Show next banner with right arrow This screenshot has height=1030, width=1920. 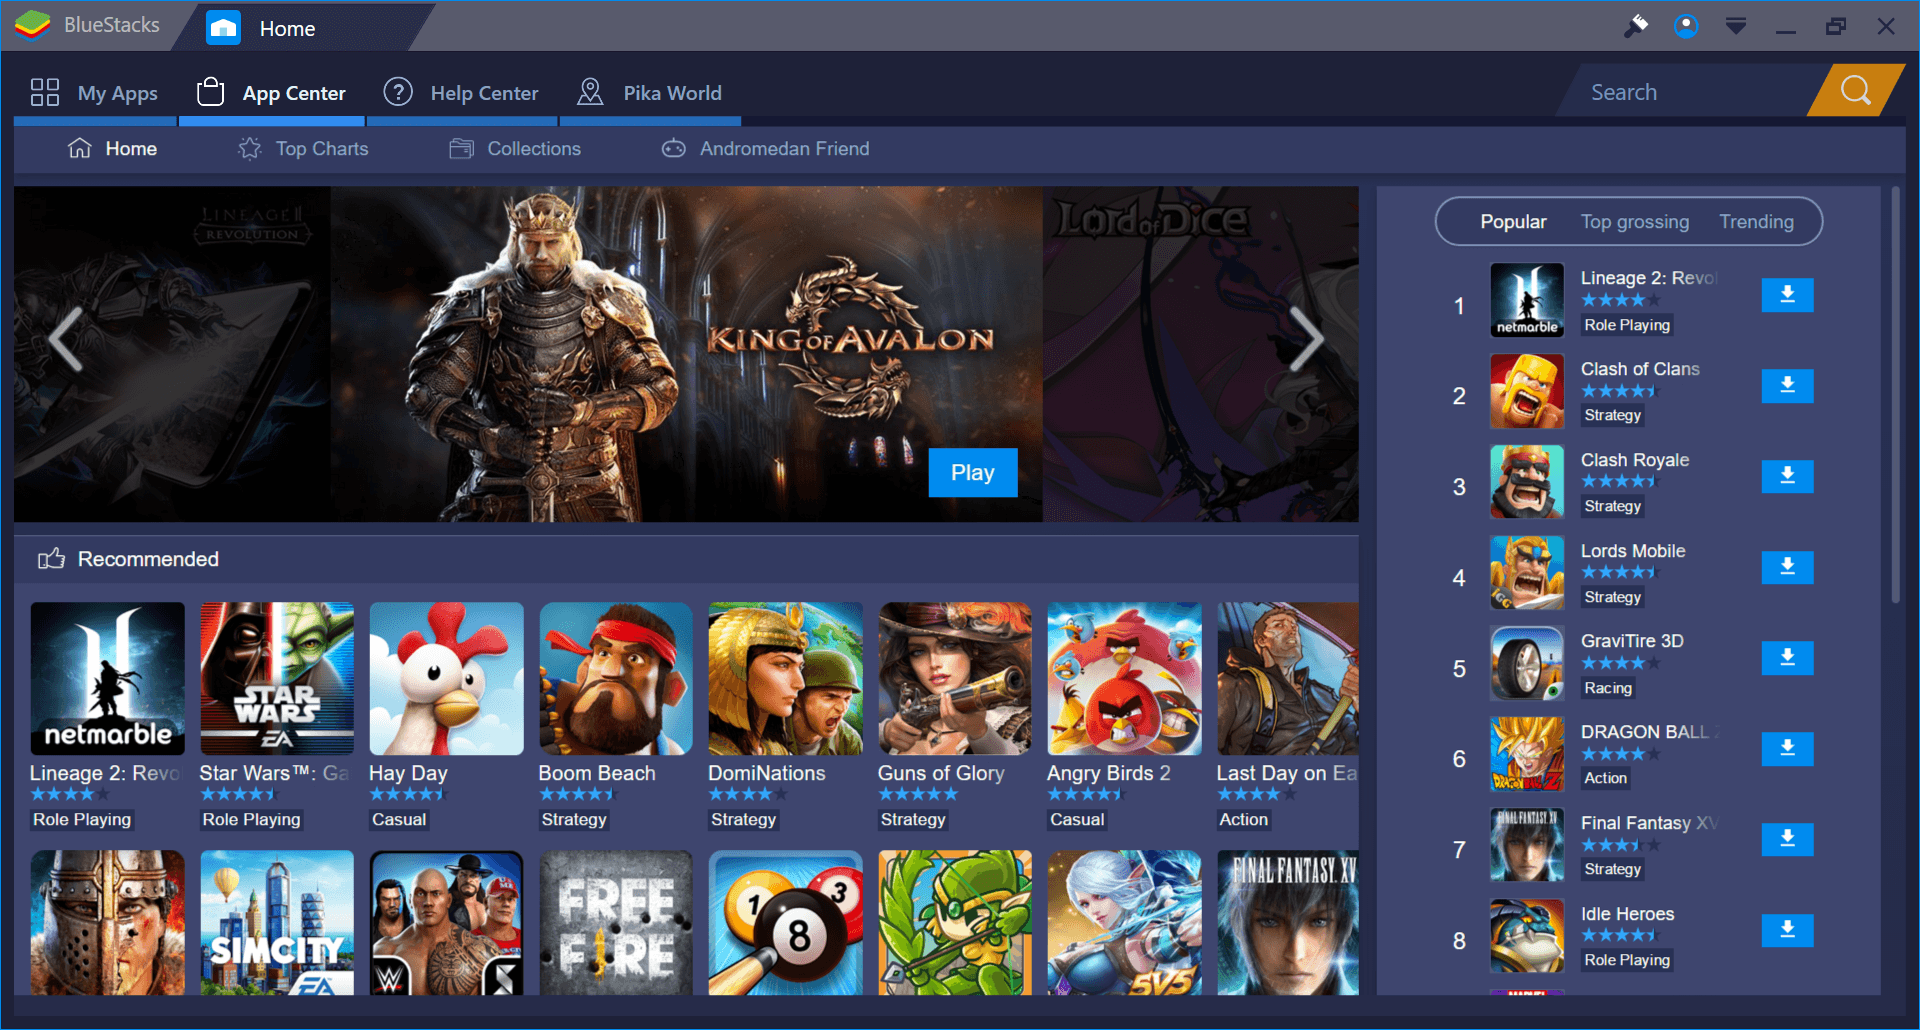[1305, 340]
